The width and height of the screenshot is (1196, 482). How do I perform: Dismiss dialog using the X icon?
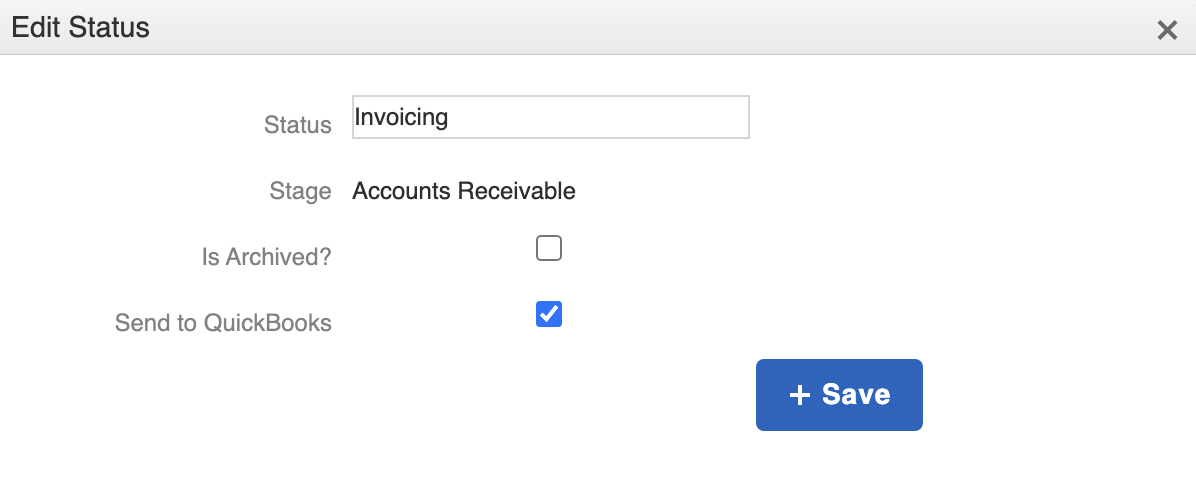[1166, 30]
